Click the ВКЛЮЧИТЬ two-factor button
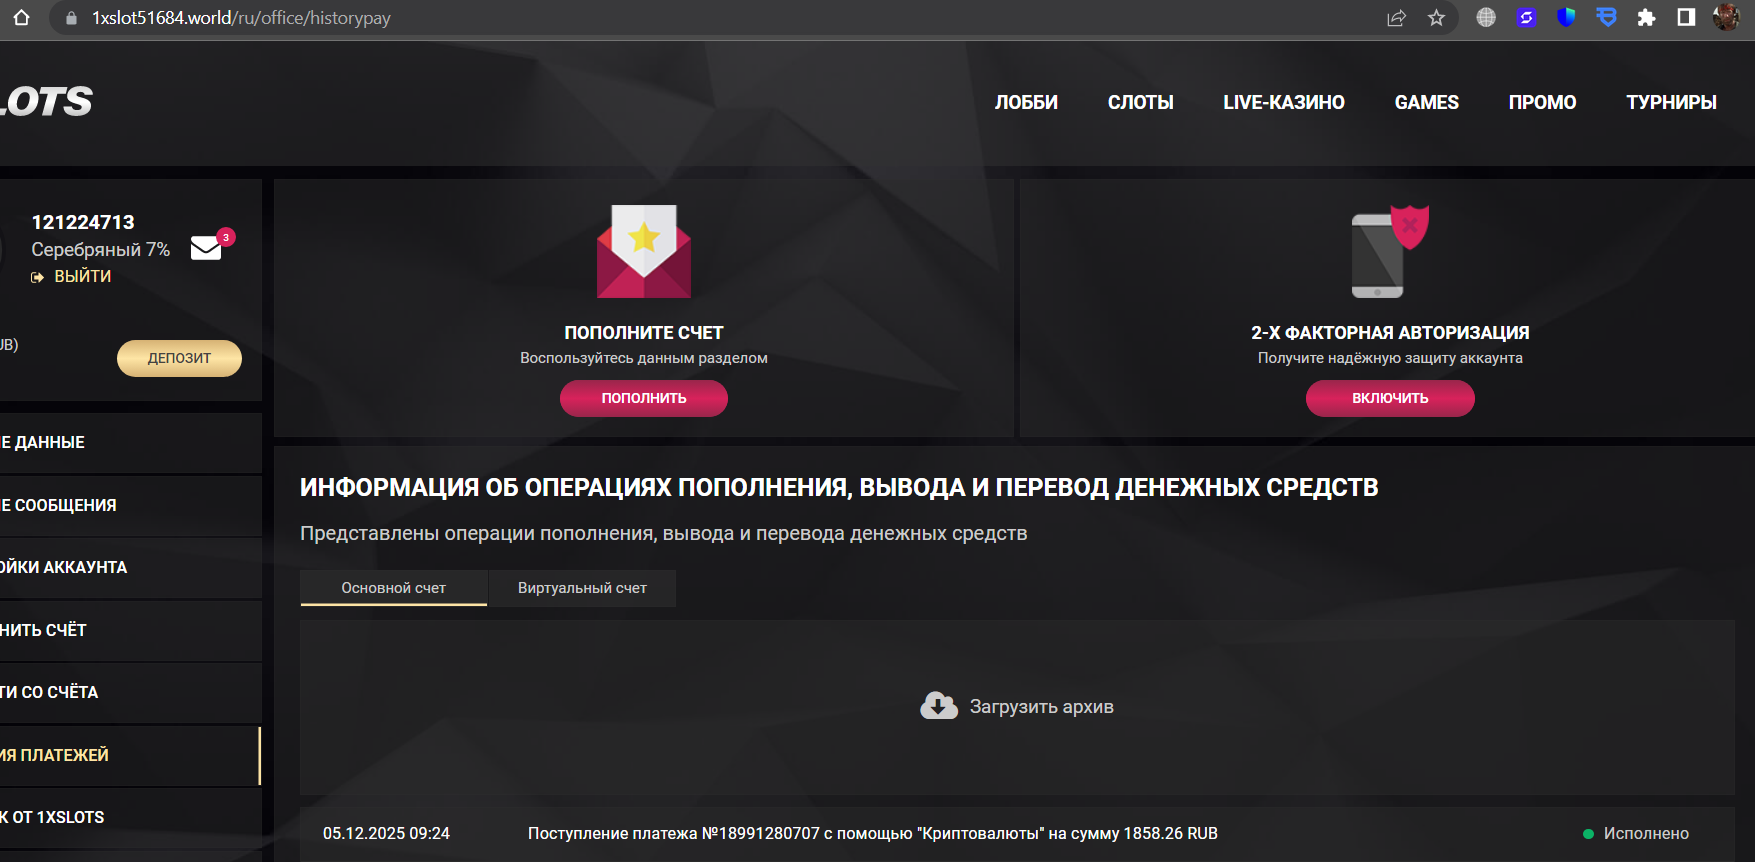The width and height of the screenshot is (1755, 862). 1390,398
